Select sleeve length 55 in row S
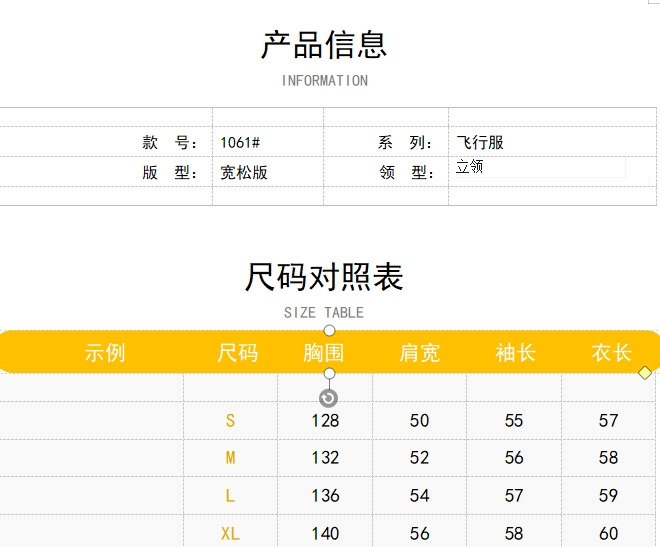The width and height of the screenshot is (660, 547). pyautogui.click(x=514, y=421)
